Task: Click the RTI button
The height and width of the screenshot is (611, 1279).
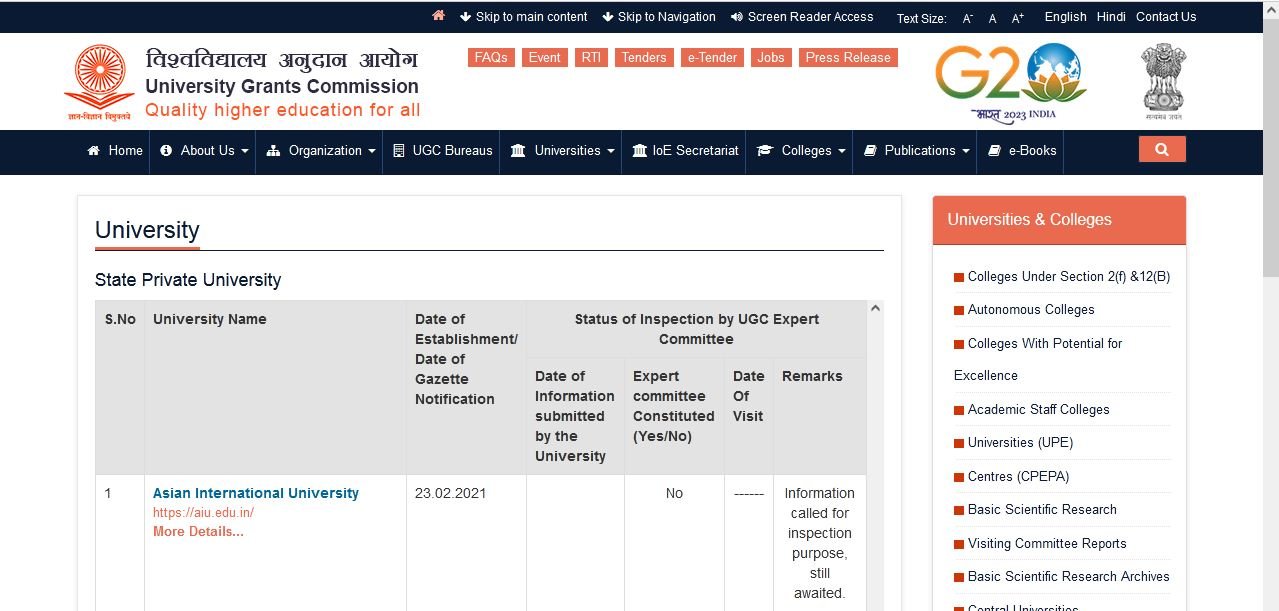Action: pyautogui.click(x=591, y=58)
